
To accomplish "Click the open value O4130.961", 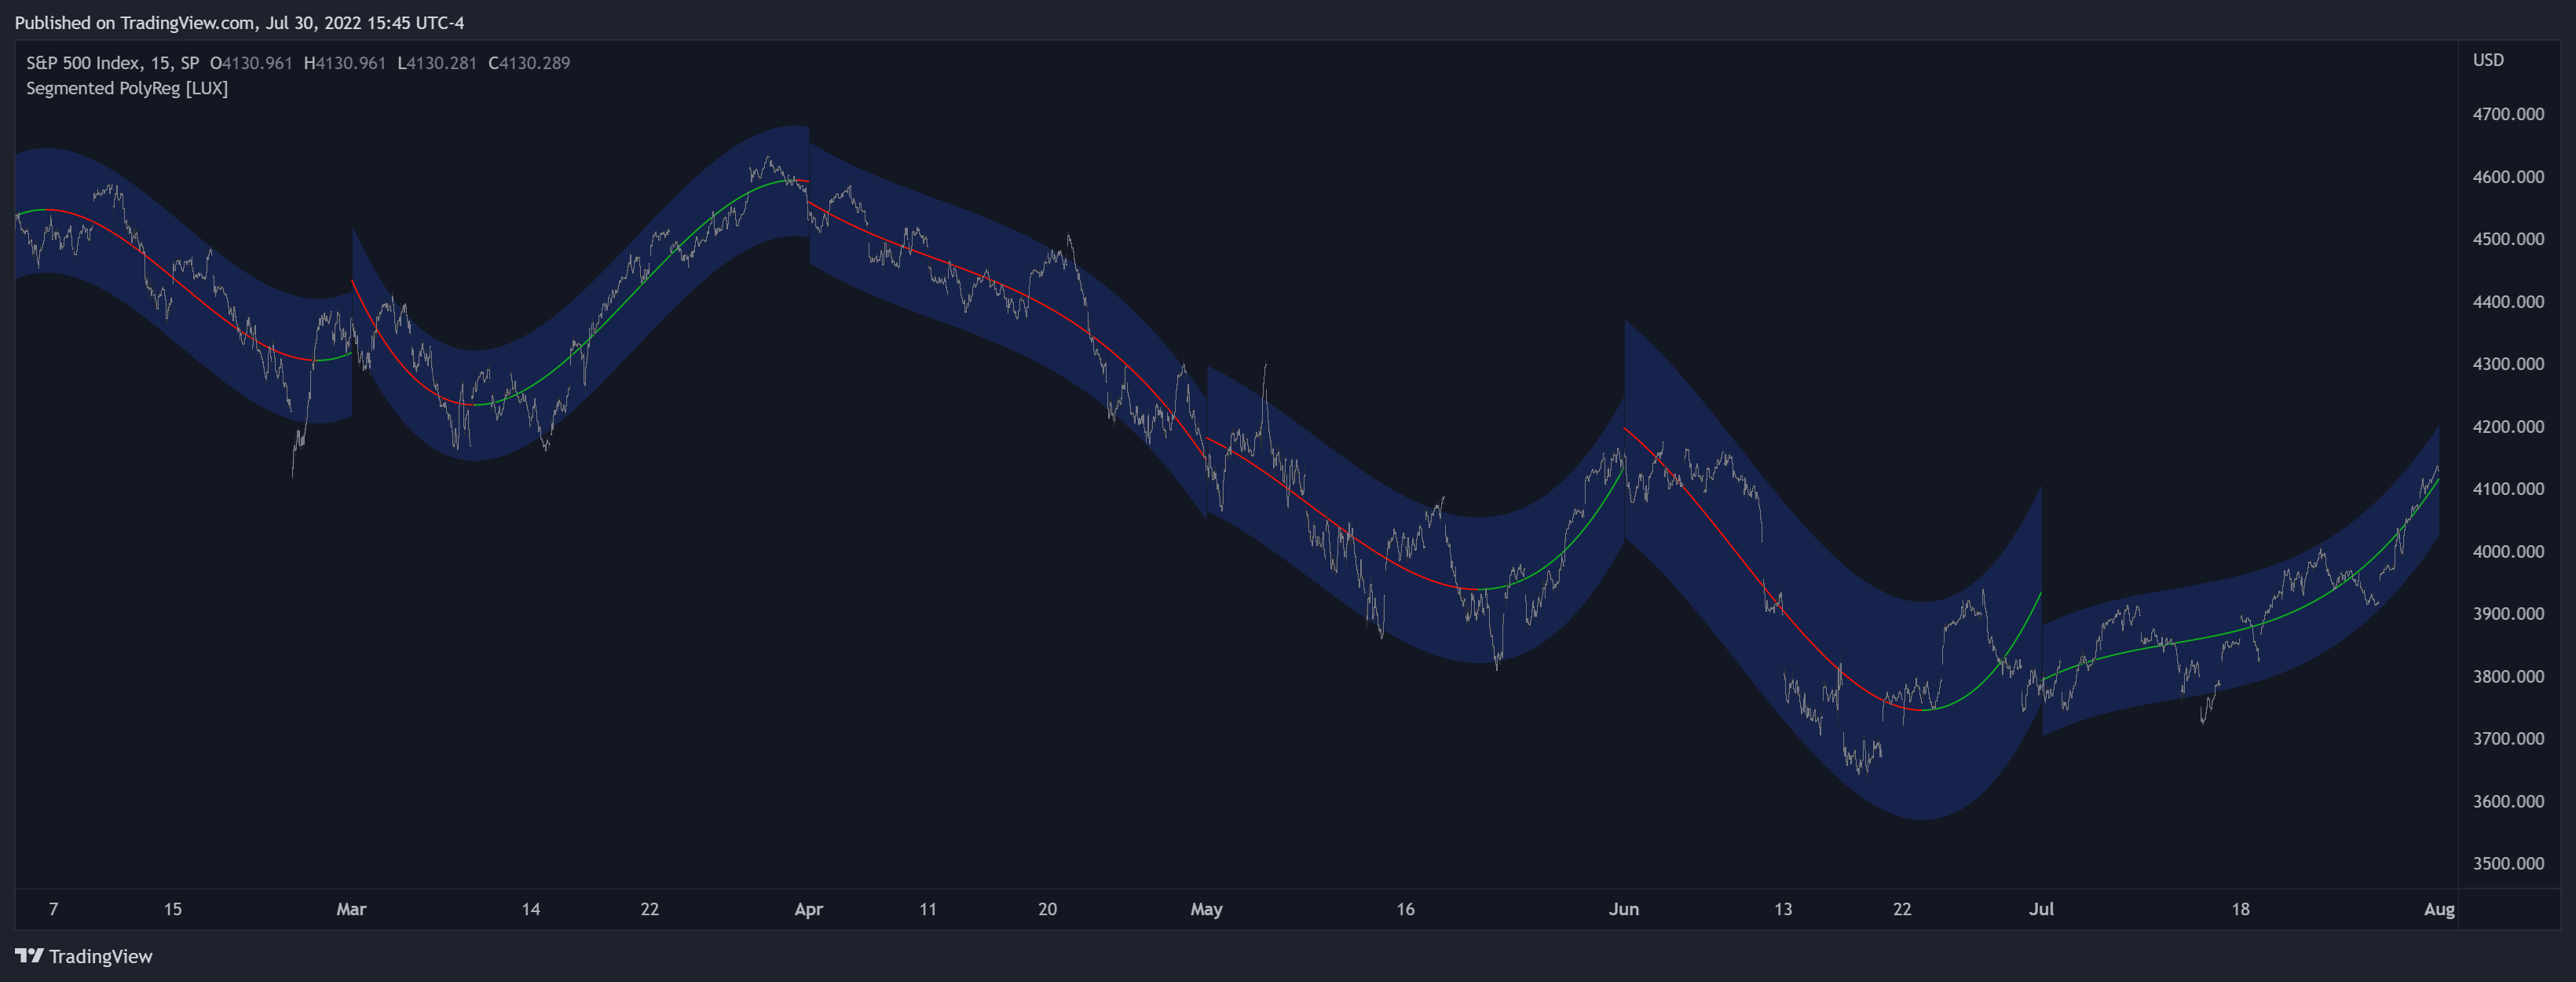I will 251,63.
